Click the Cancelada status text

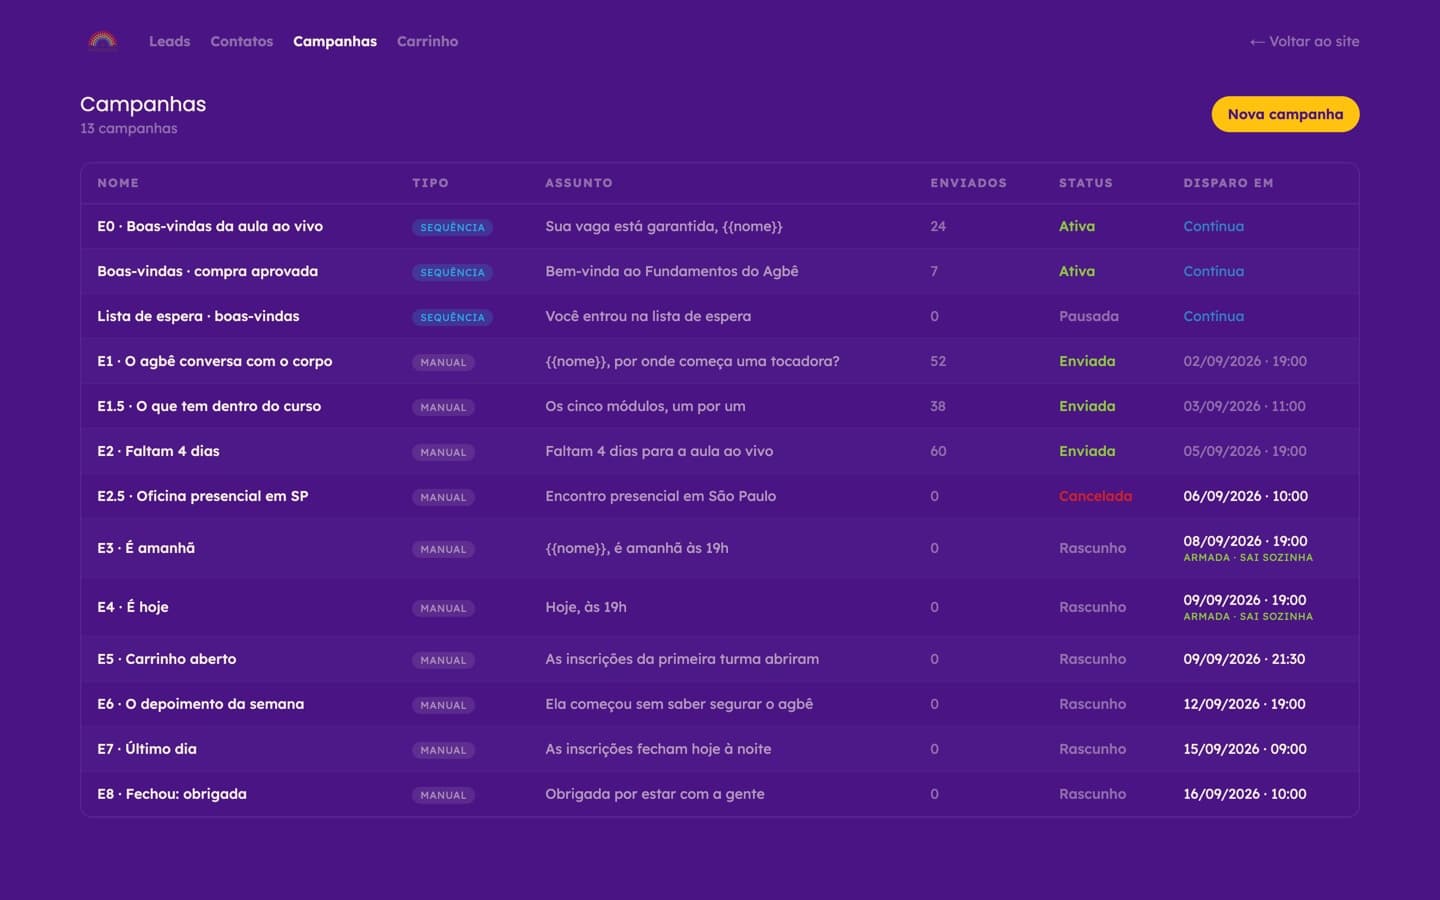[x=1095, y=496]
